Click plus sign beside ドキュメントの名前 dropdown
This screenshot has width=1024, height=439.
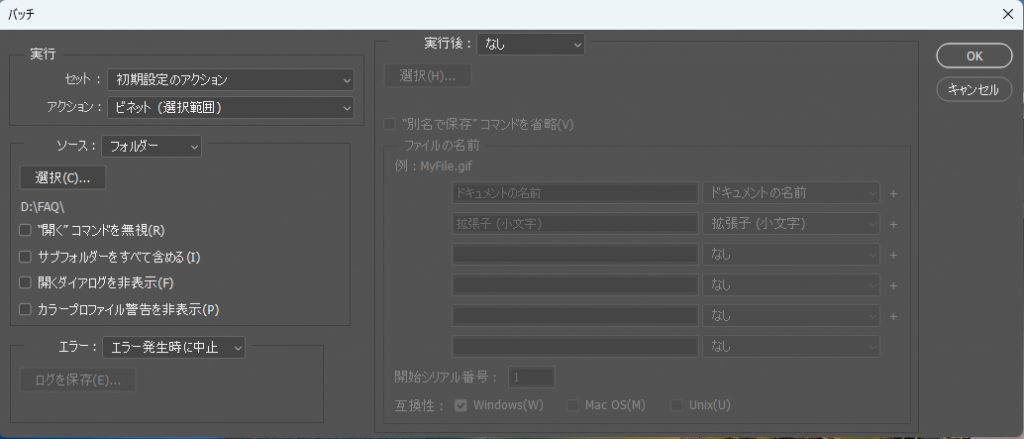893,193
